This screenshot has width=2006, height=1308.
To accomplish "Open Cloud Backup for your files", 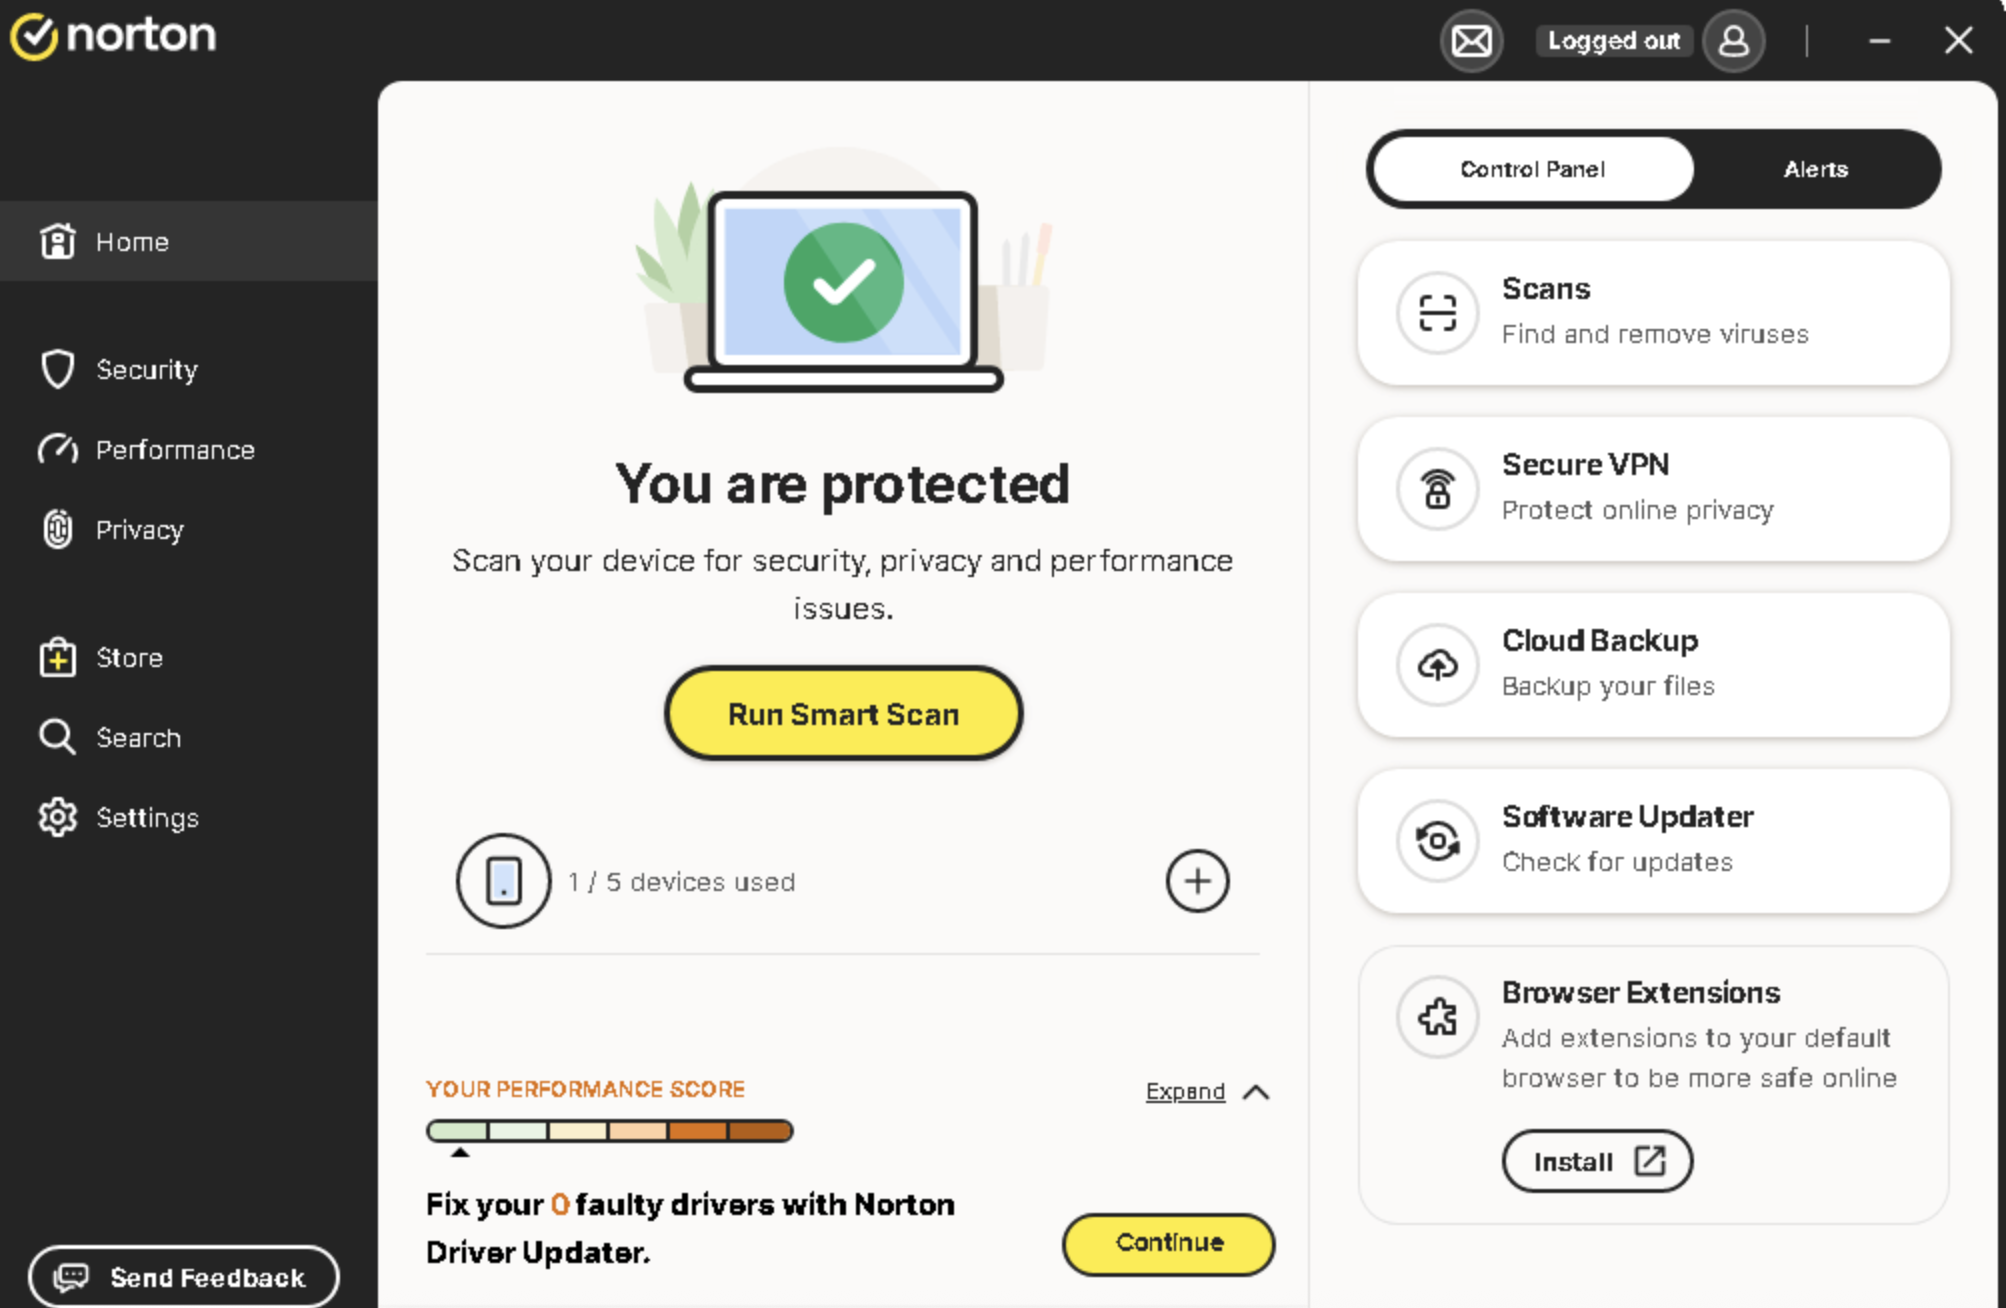I will pyautogui.click(x=1652, y=664).
